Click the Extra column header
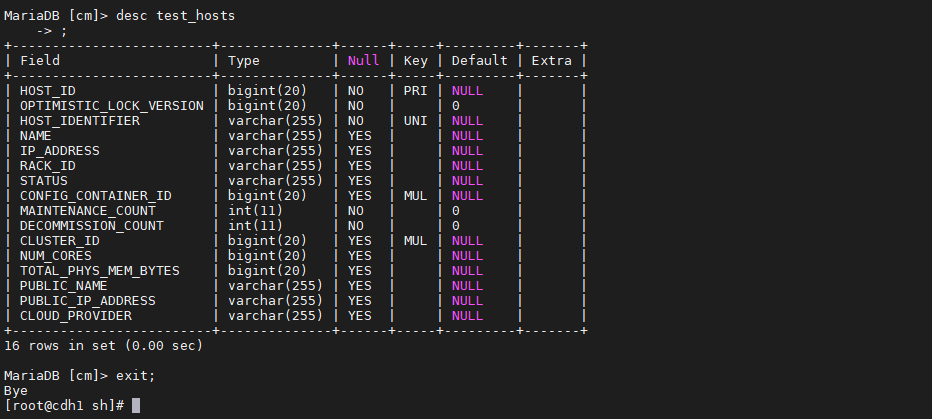932x419 pixels. tap(552, 61)
